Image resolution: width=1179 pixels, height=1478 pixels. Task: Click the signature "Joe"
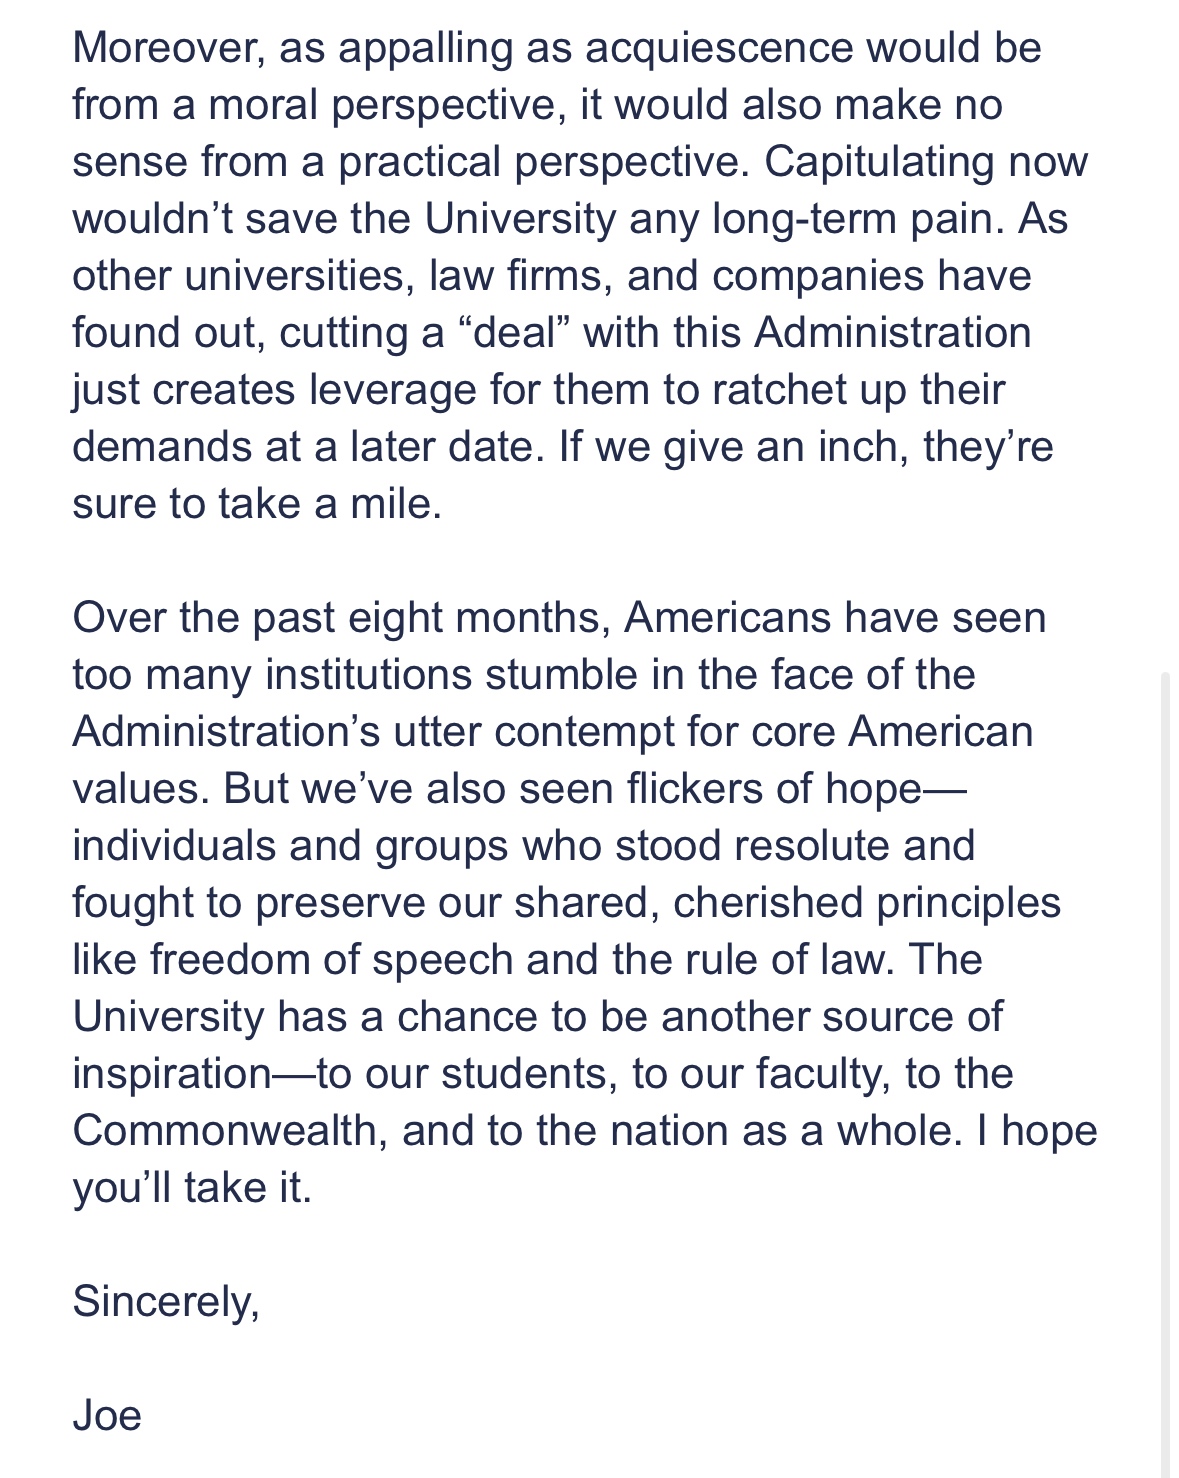point(107,1416)
